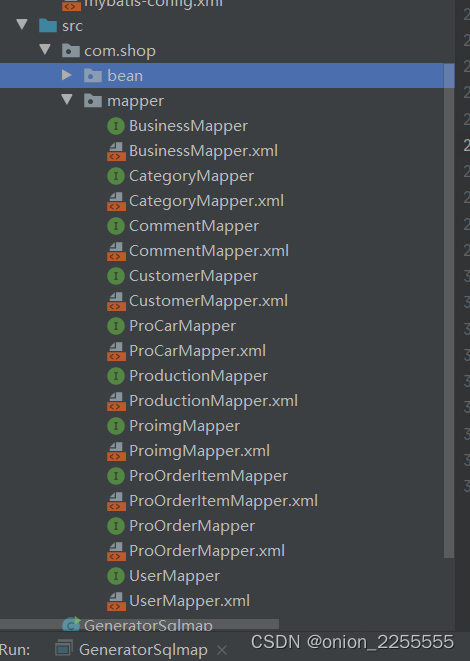
Task: Open ProductionMapper.xml file name
Action: tap(214, 401)
